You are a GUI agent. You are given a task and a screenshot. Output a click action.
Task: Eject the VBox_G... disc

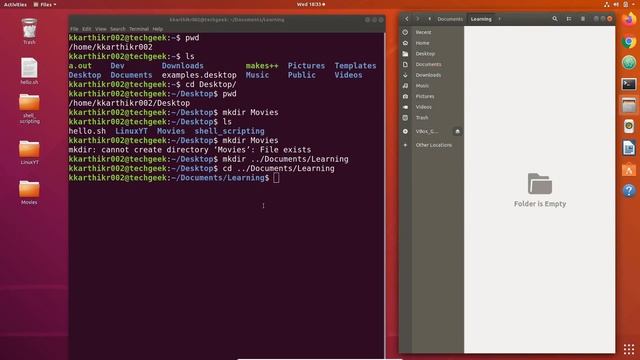point(457,131)
